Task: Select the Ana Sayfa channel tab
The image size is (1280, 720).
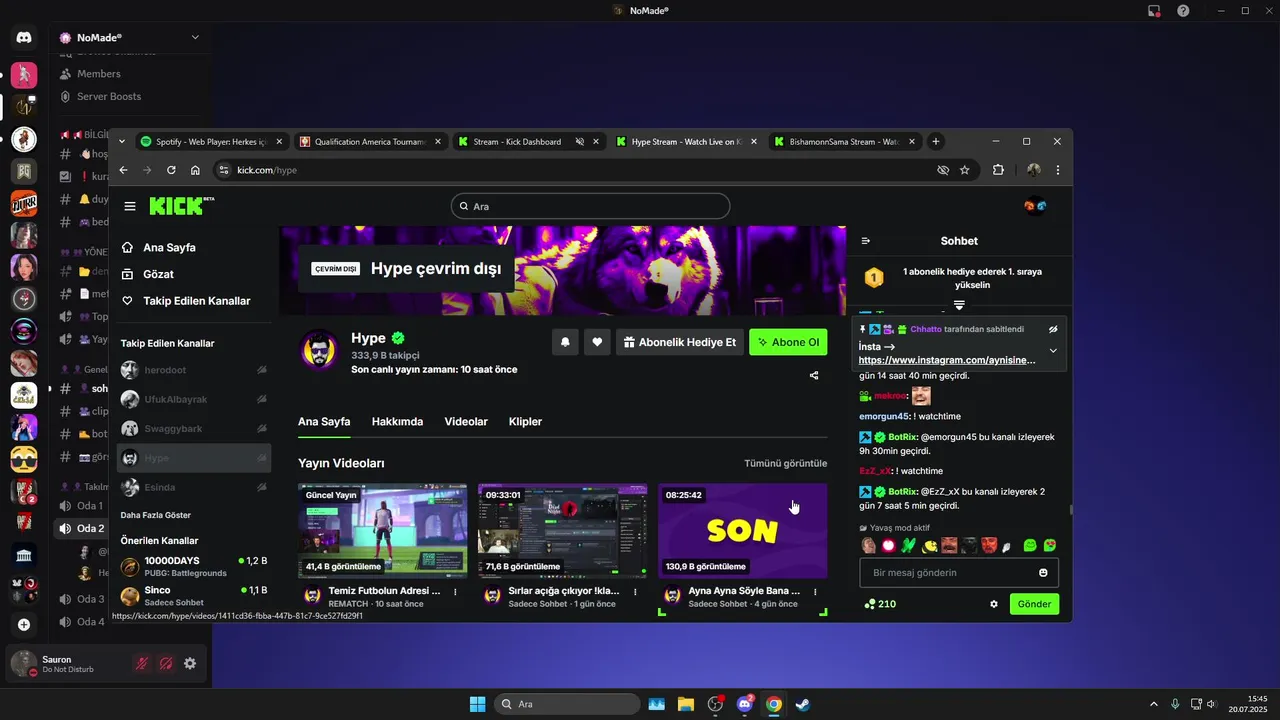Action: point(324,422)
